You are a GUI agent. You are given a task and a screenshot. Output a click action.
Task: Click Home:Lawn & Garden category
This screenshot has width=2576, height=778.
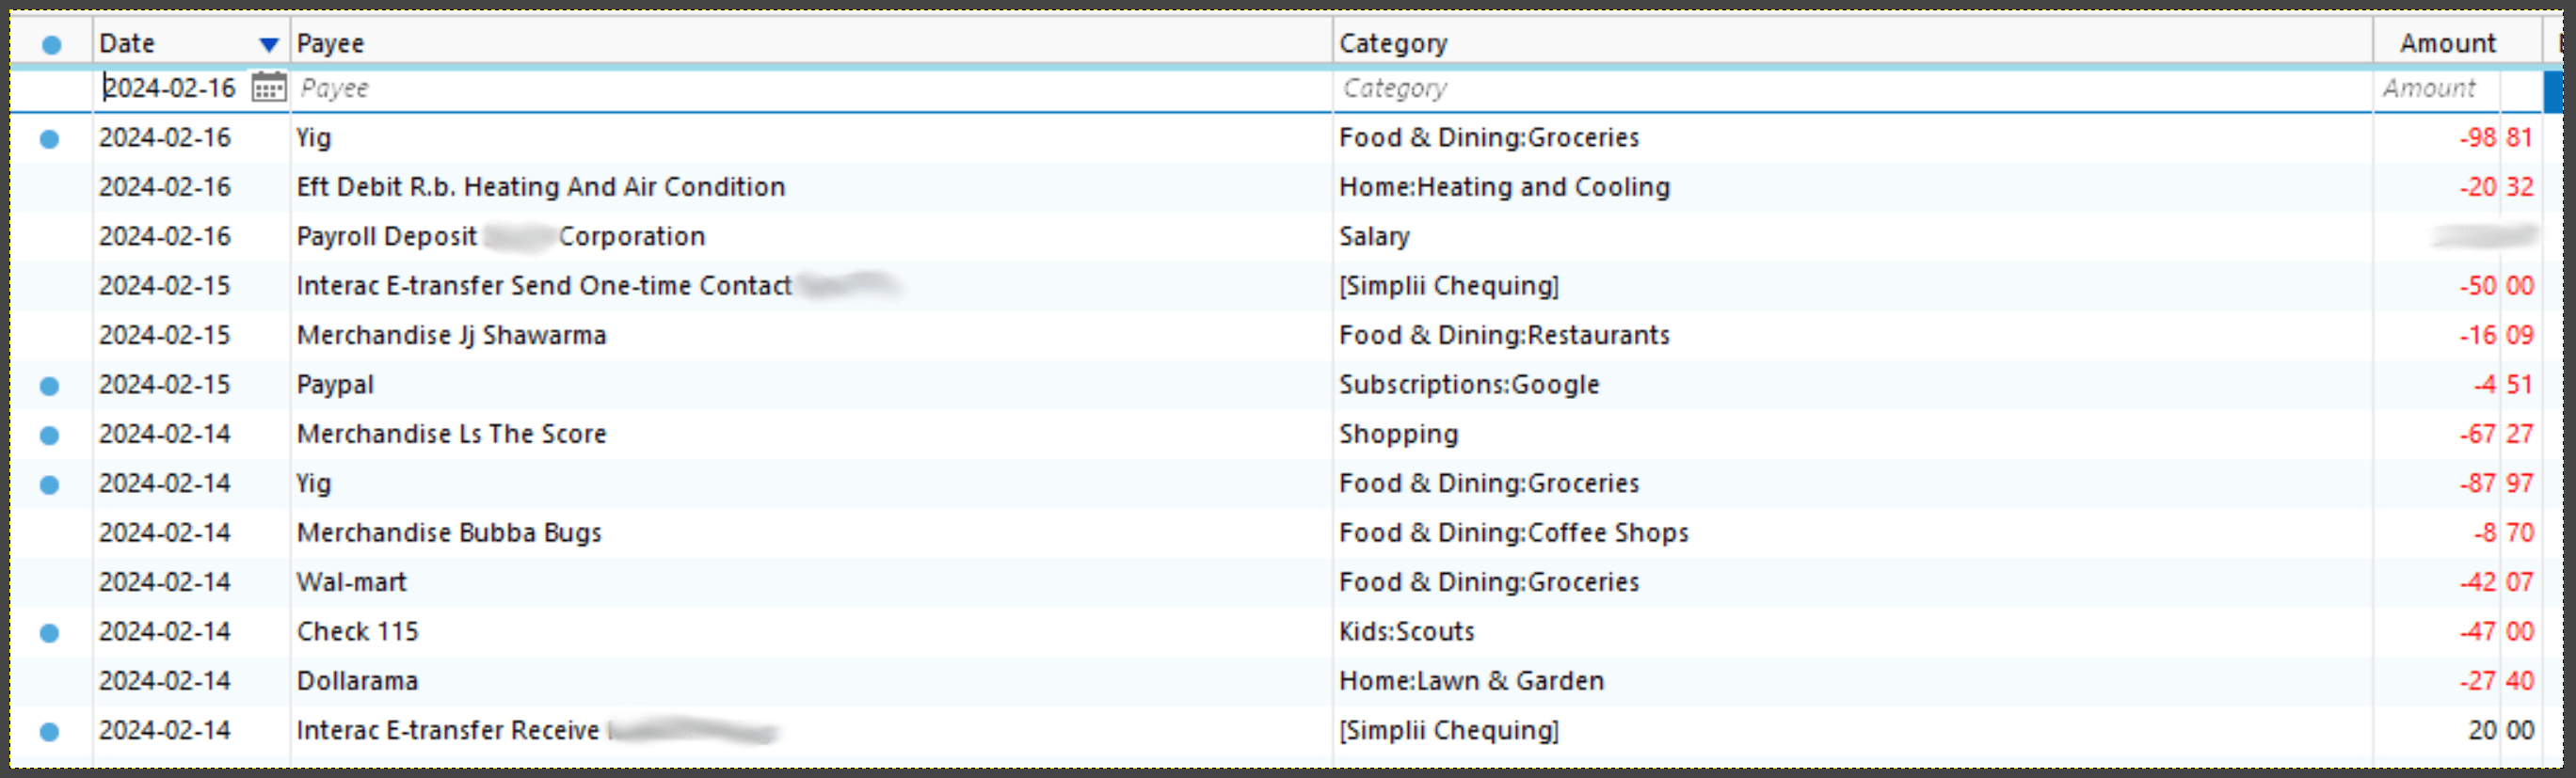1471,681
